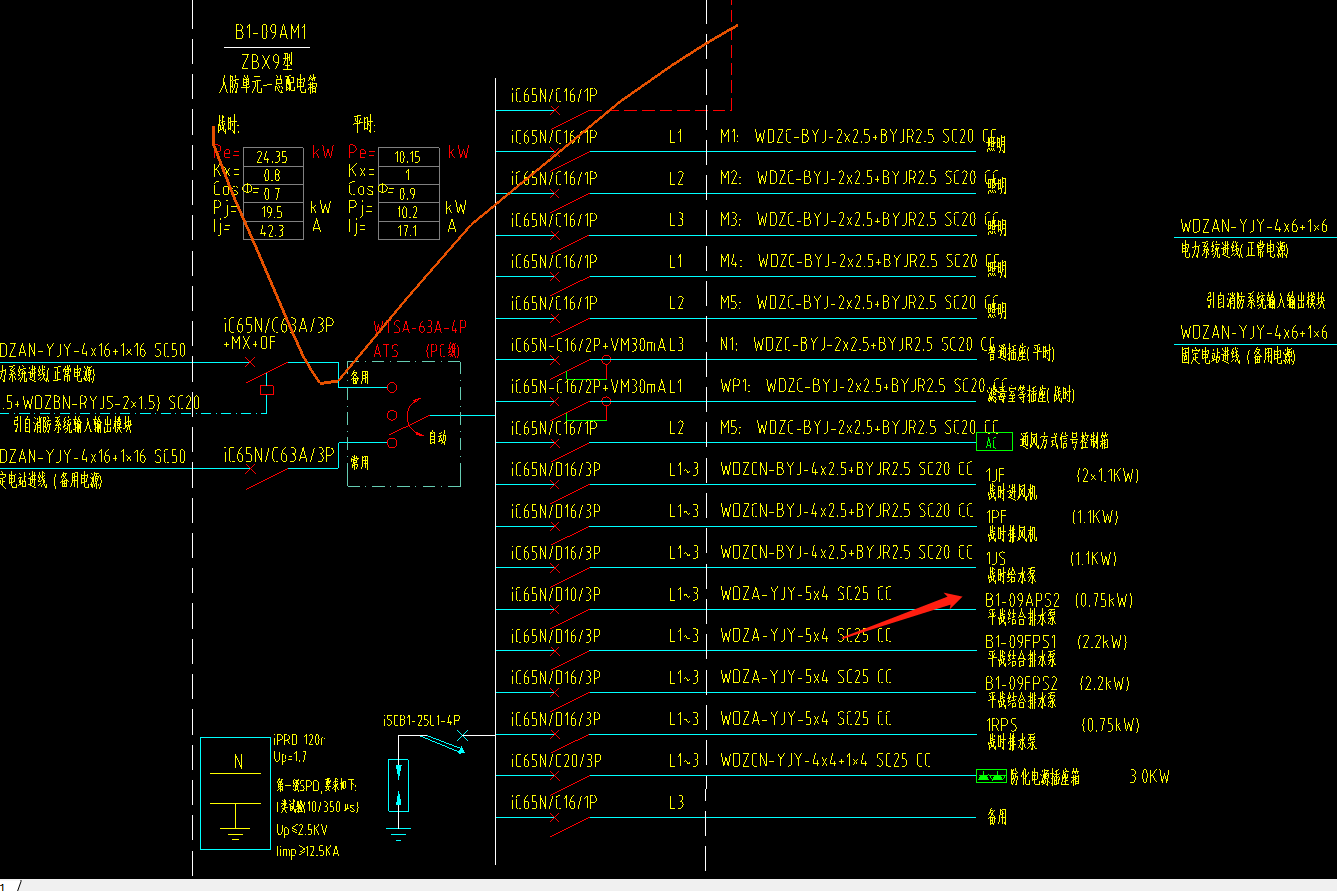Click the N busbar grounding symbol box
This screenshot has width=1337, height=891.
[x=236, y=793]
